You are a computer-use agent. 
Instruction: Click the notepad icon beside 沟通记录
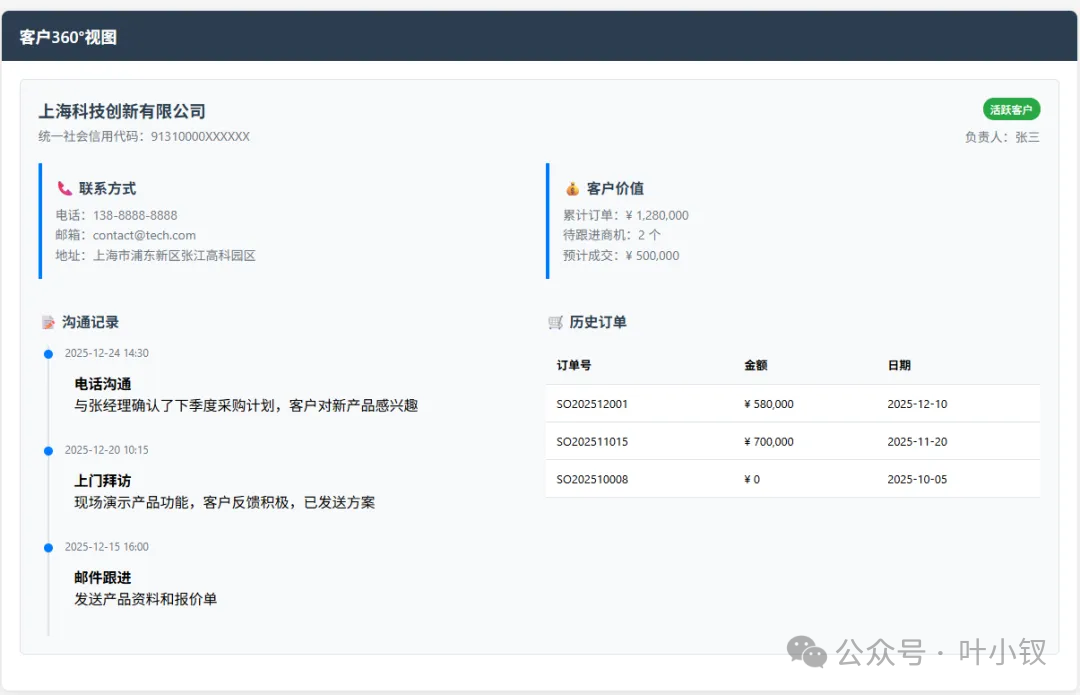click(x=48, y=322)
